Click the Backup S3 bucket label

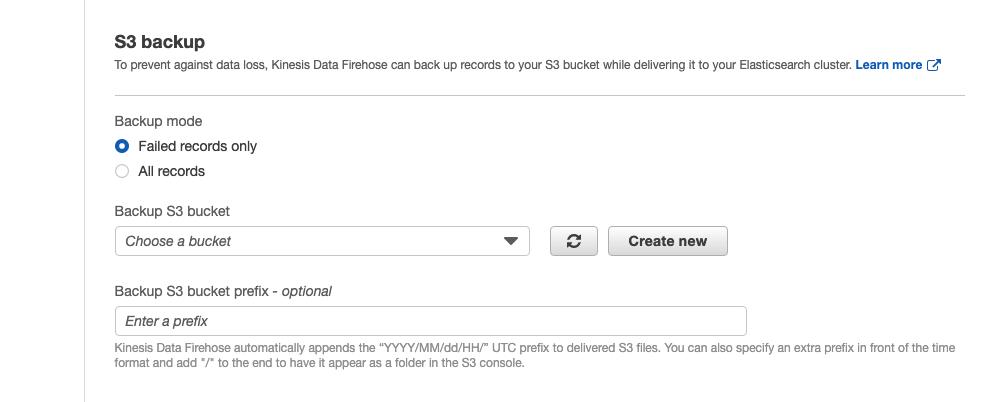172,211
